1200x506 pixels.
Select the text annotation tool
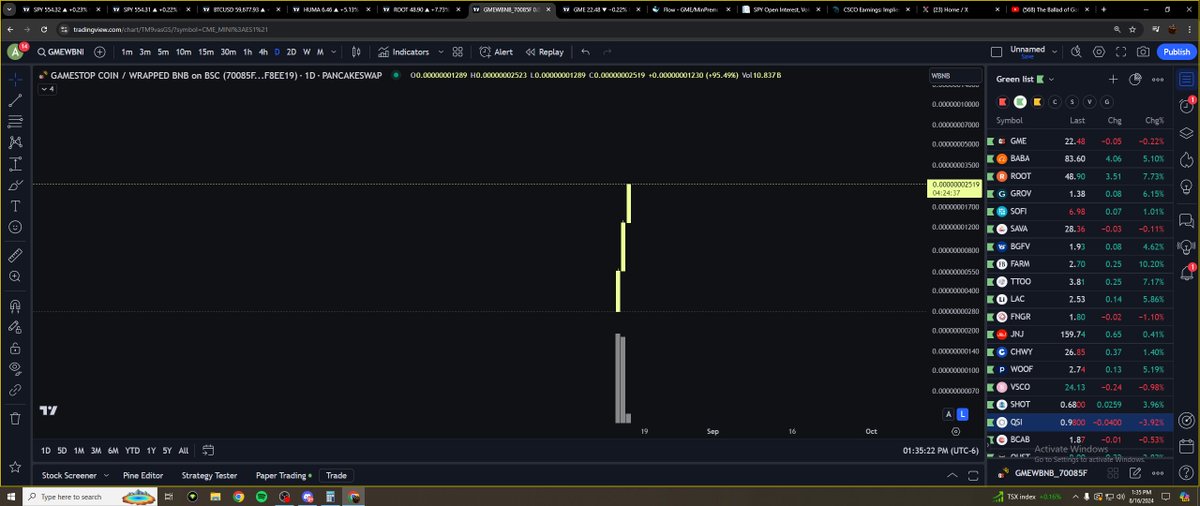15,205
